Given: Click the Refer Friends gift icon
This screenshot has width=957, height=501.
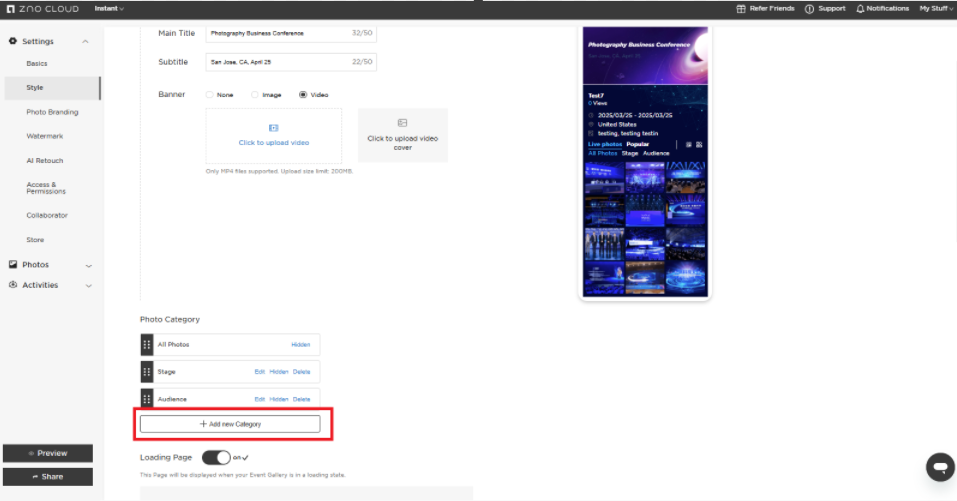Looking at the screenshot, I should (x=741, y=9).
